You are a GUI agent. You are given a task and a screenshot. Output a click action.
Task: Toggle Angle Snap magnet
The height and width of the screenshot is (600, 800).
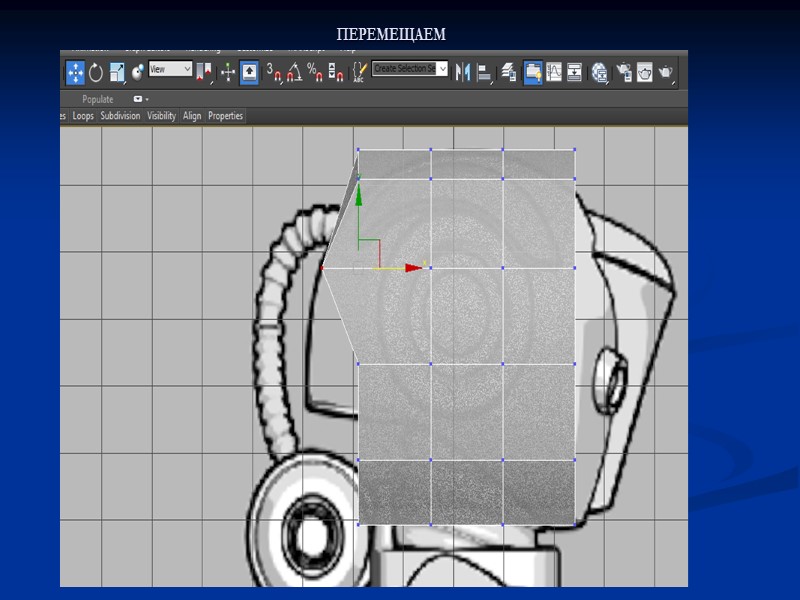(x=294, y=72)
